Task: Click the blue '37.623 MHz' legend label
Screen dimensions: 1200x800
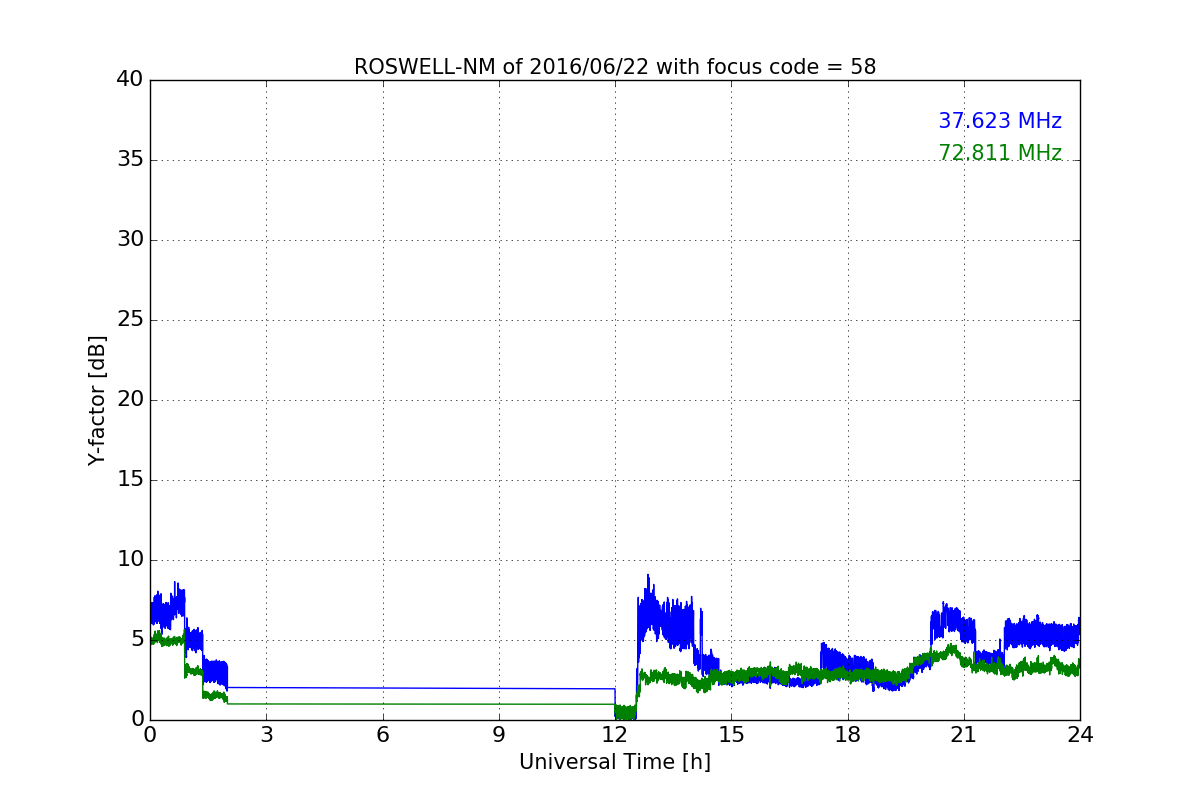Action: (1000, 121)
